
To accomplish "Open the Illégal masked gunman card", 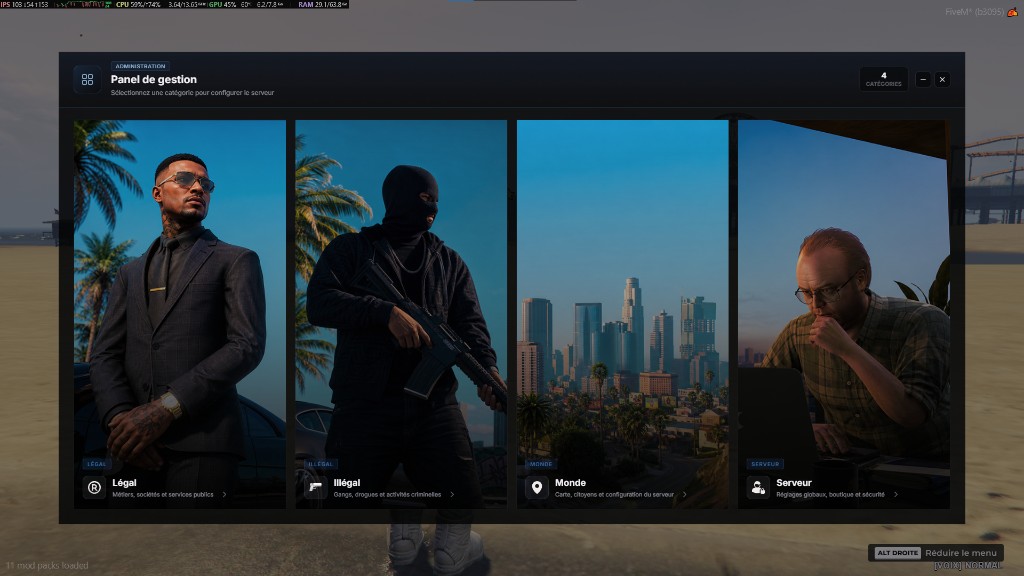I will point(401,313).
